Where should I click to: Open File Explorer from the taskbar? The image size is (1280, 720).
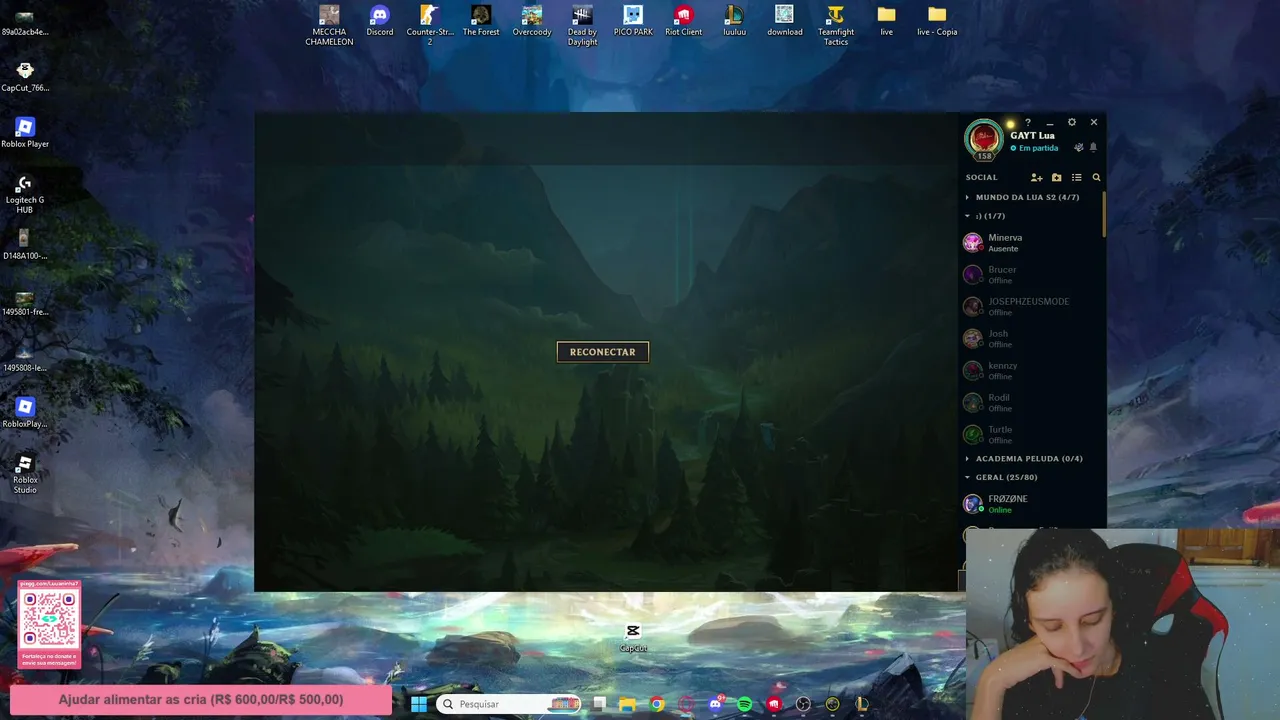point(627,704)
